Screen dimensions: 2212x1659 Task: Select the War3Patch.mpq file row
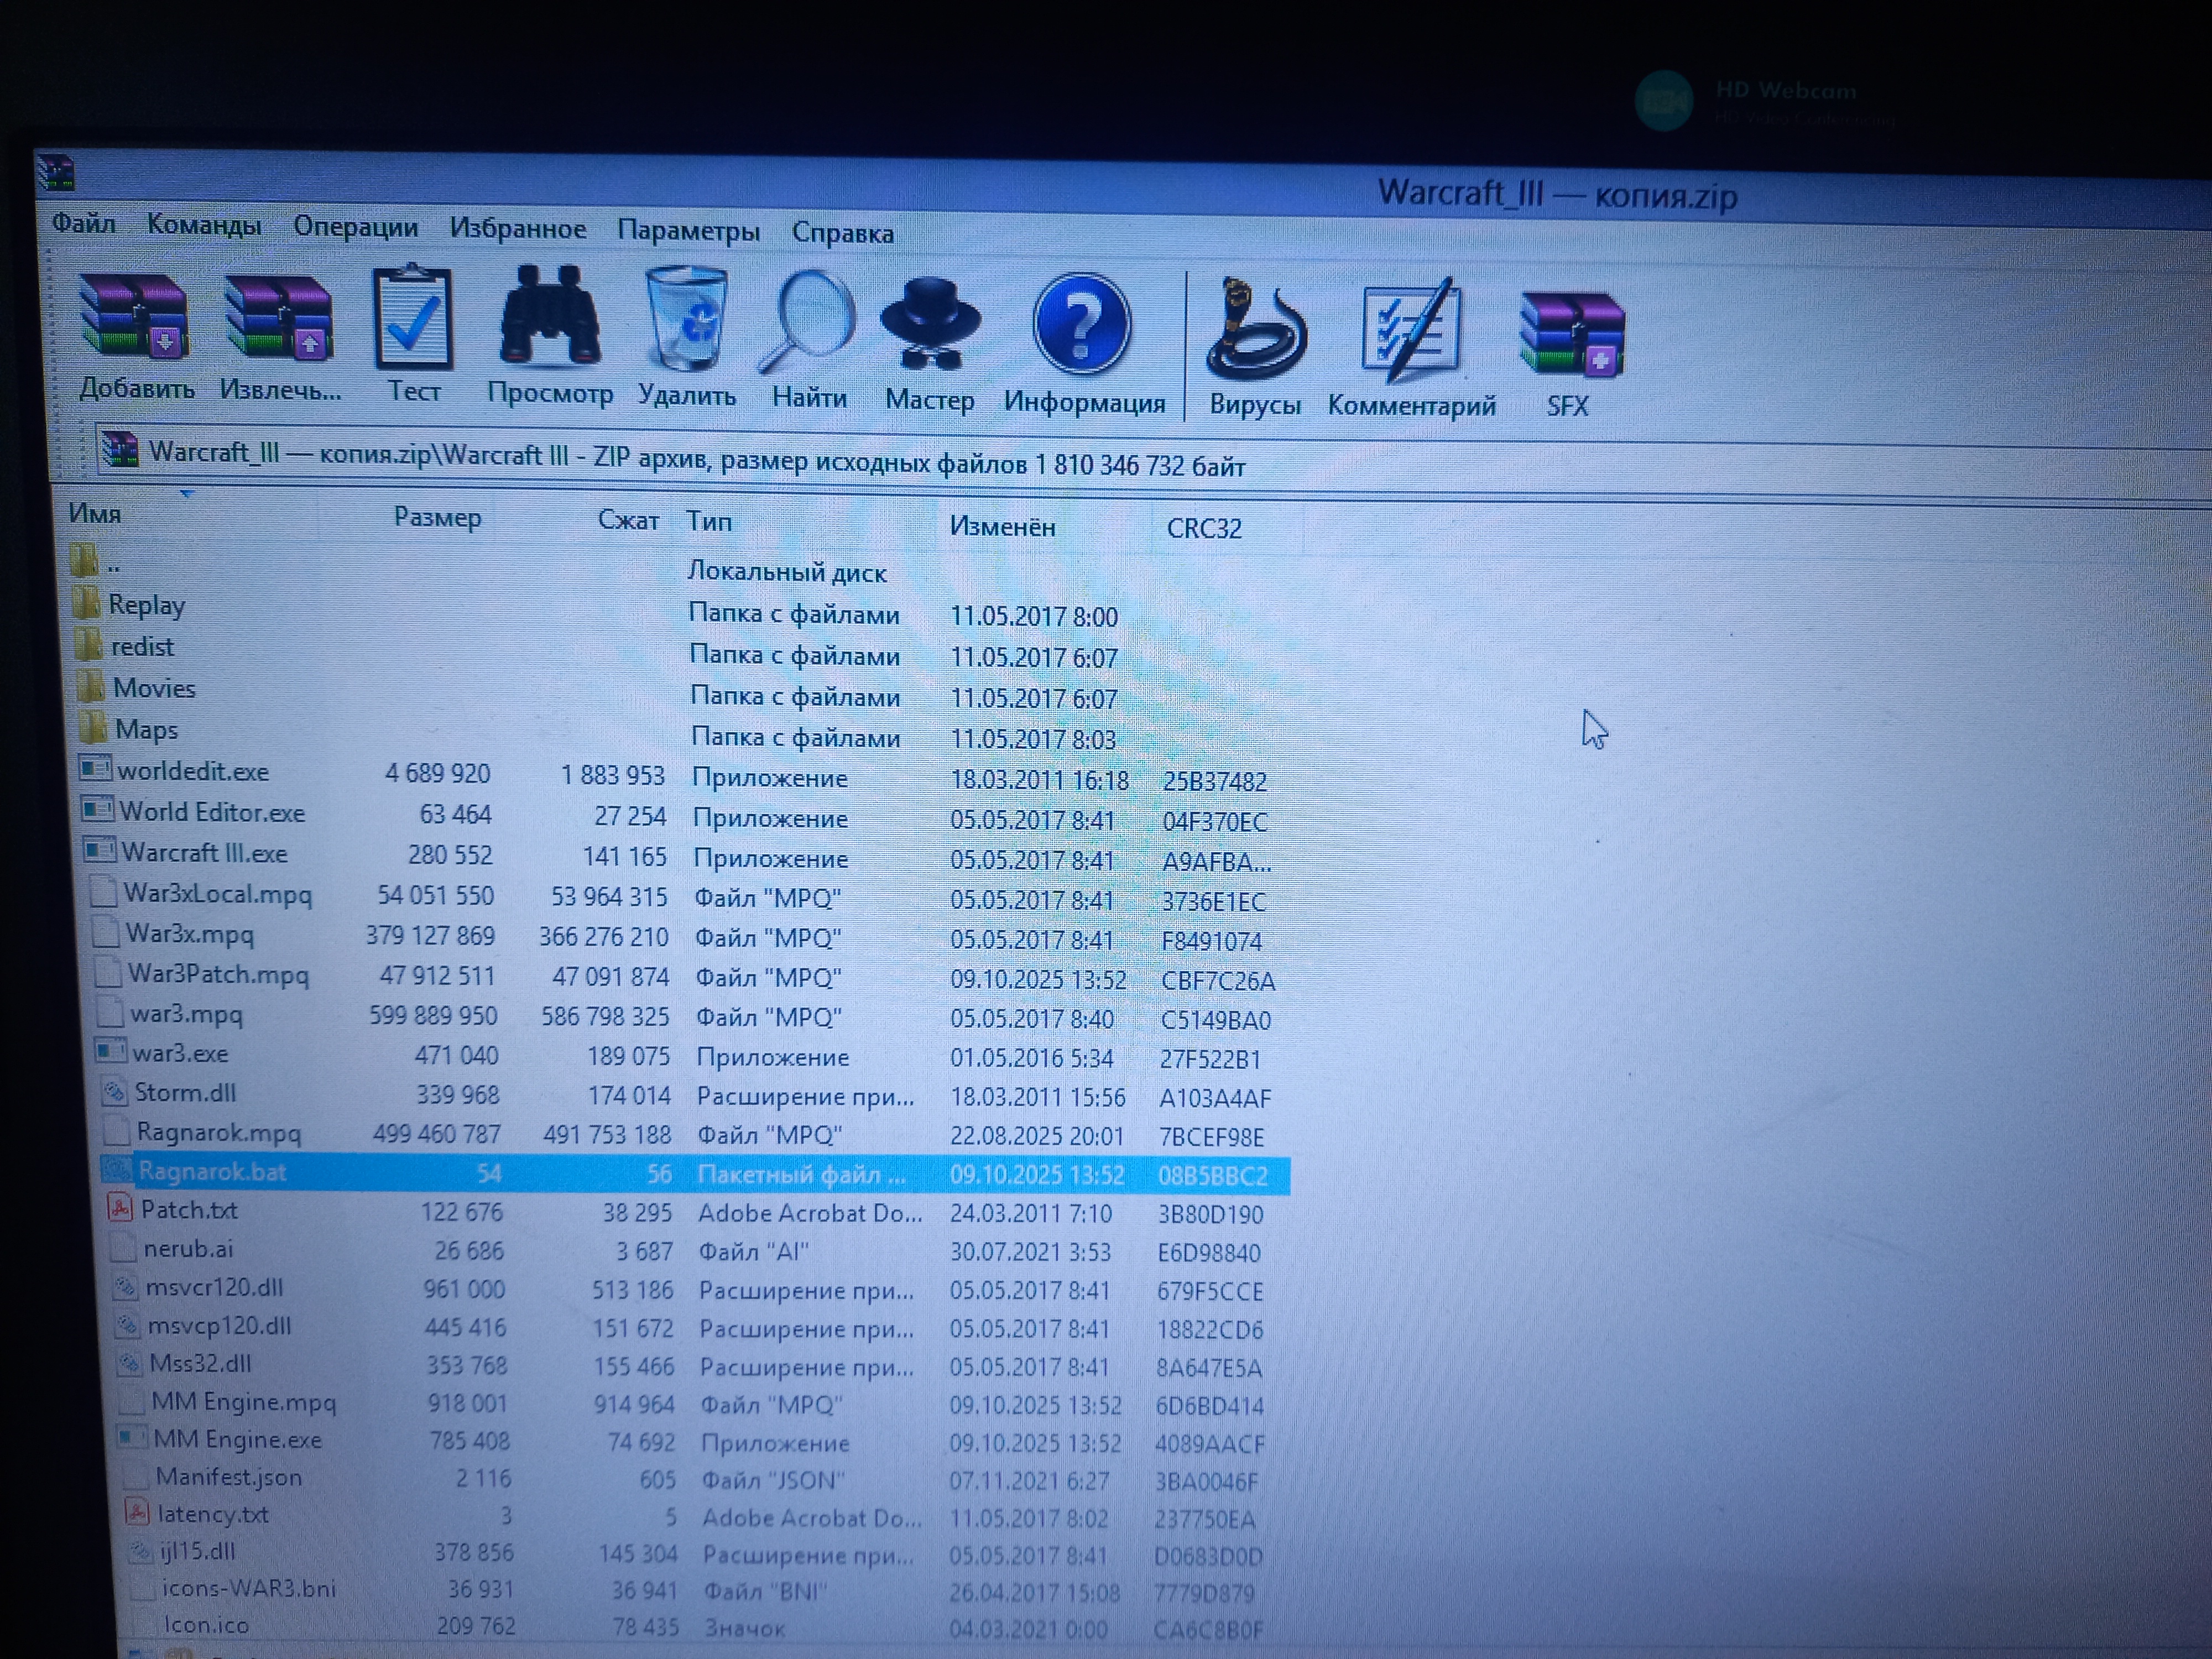[218, 974]
